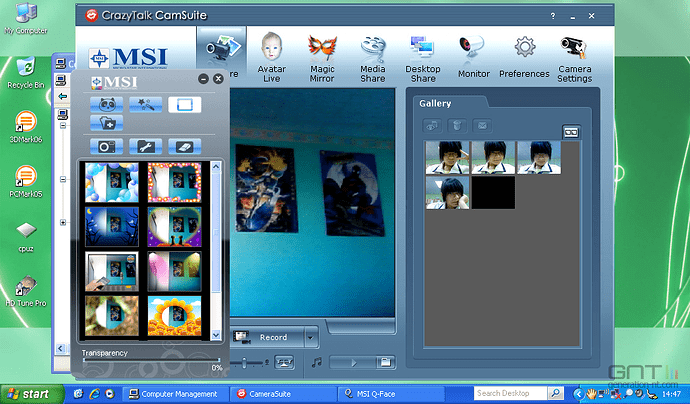Image resolution: width=690 pixels, height=404 pixels.
Task: Expand the Record mode dropdown arrow
Action: click(x=311, y=337)
